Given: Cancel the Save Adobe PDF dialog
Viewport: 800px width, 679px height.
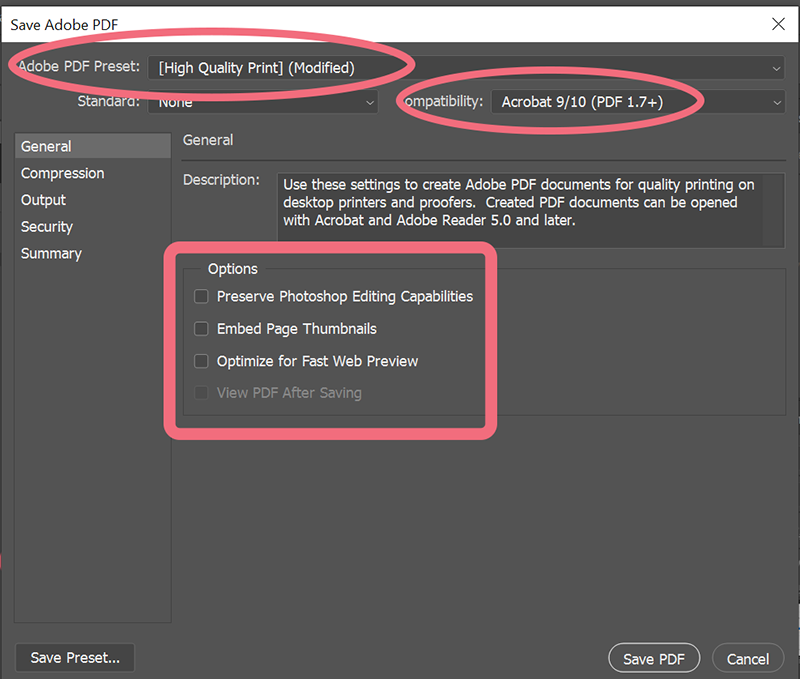Looking at the screenshot, I should (747, 659).
